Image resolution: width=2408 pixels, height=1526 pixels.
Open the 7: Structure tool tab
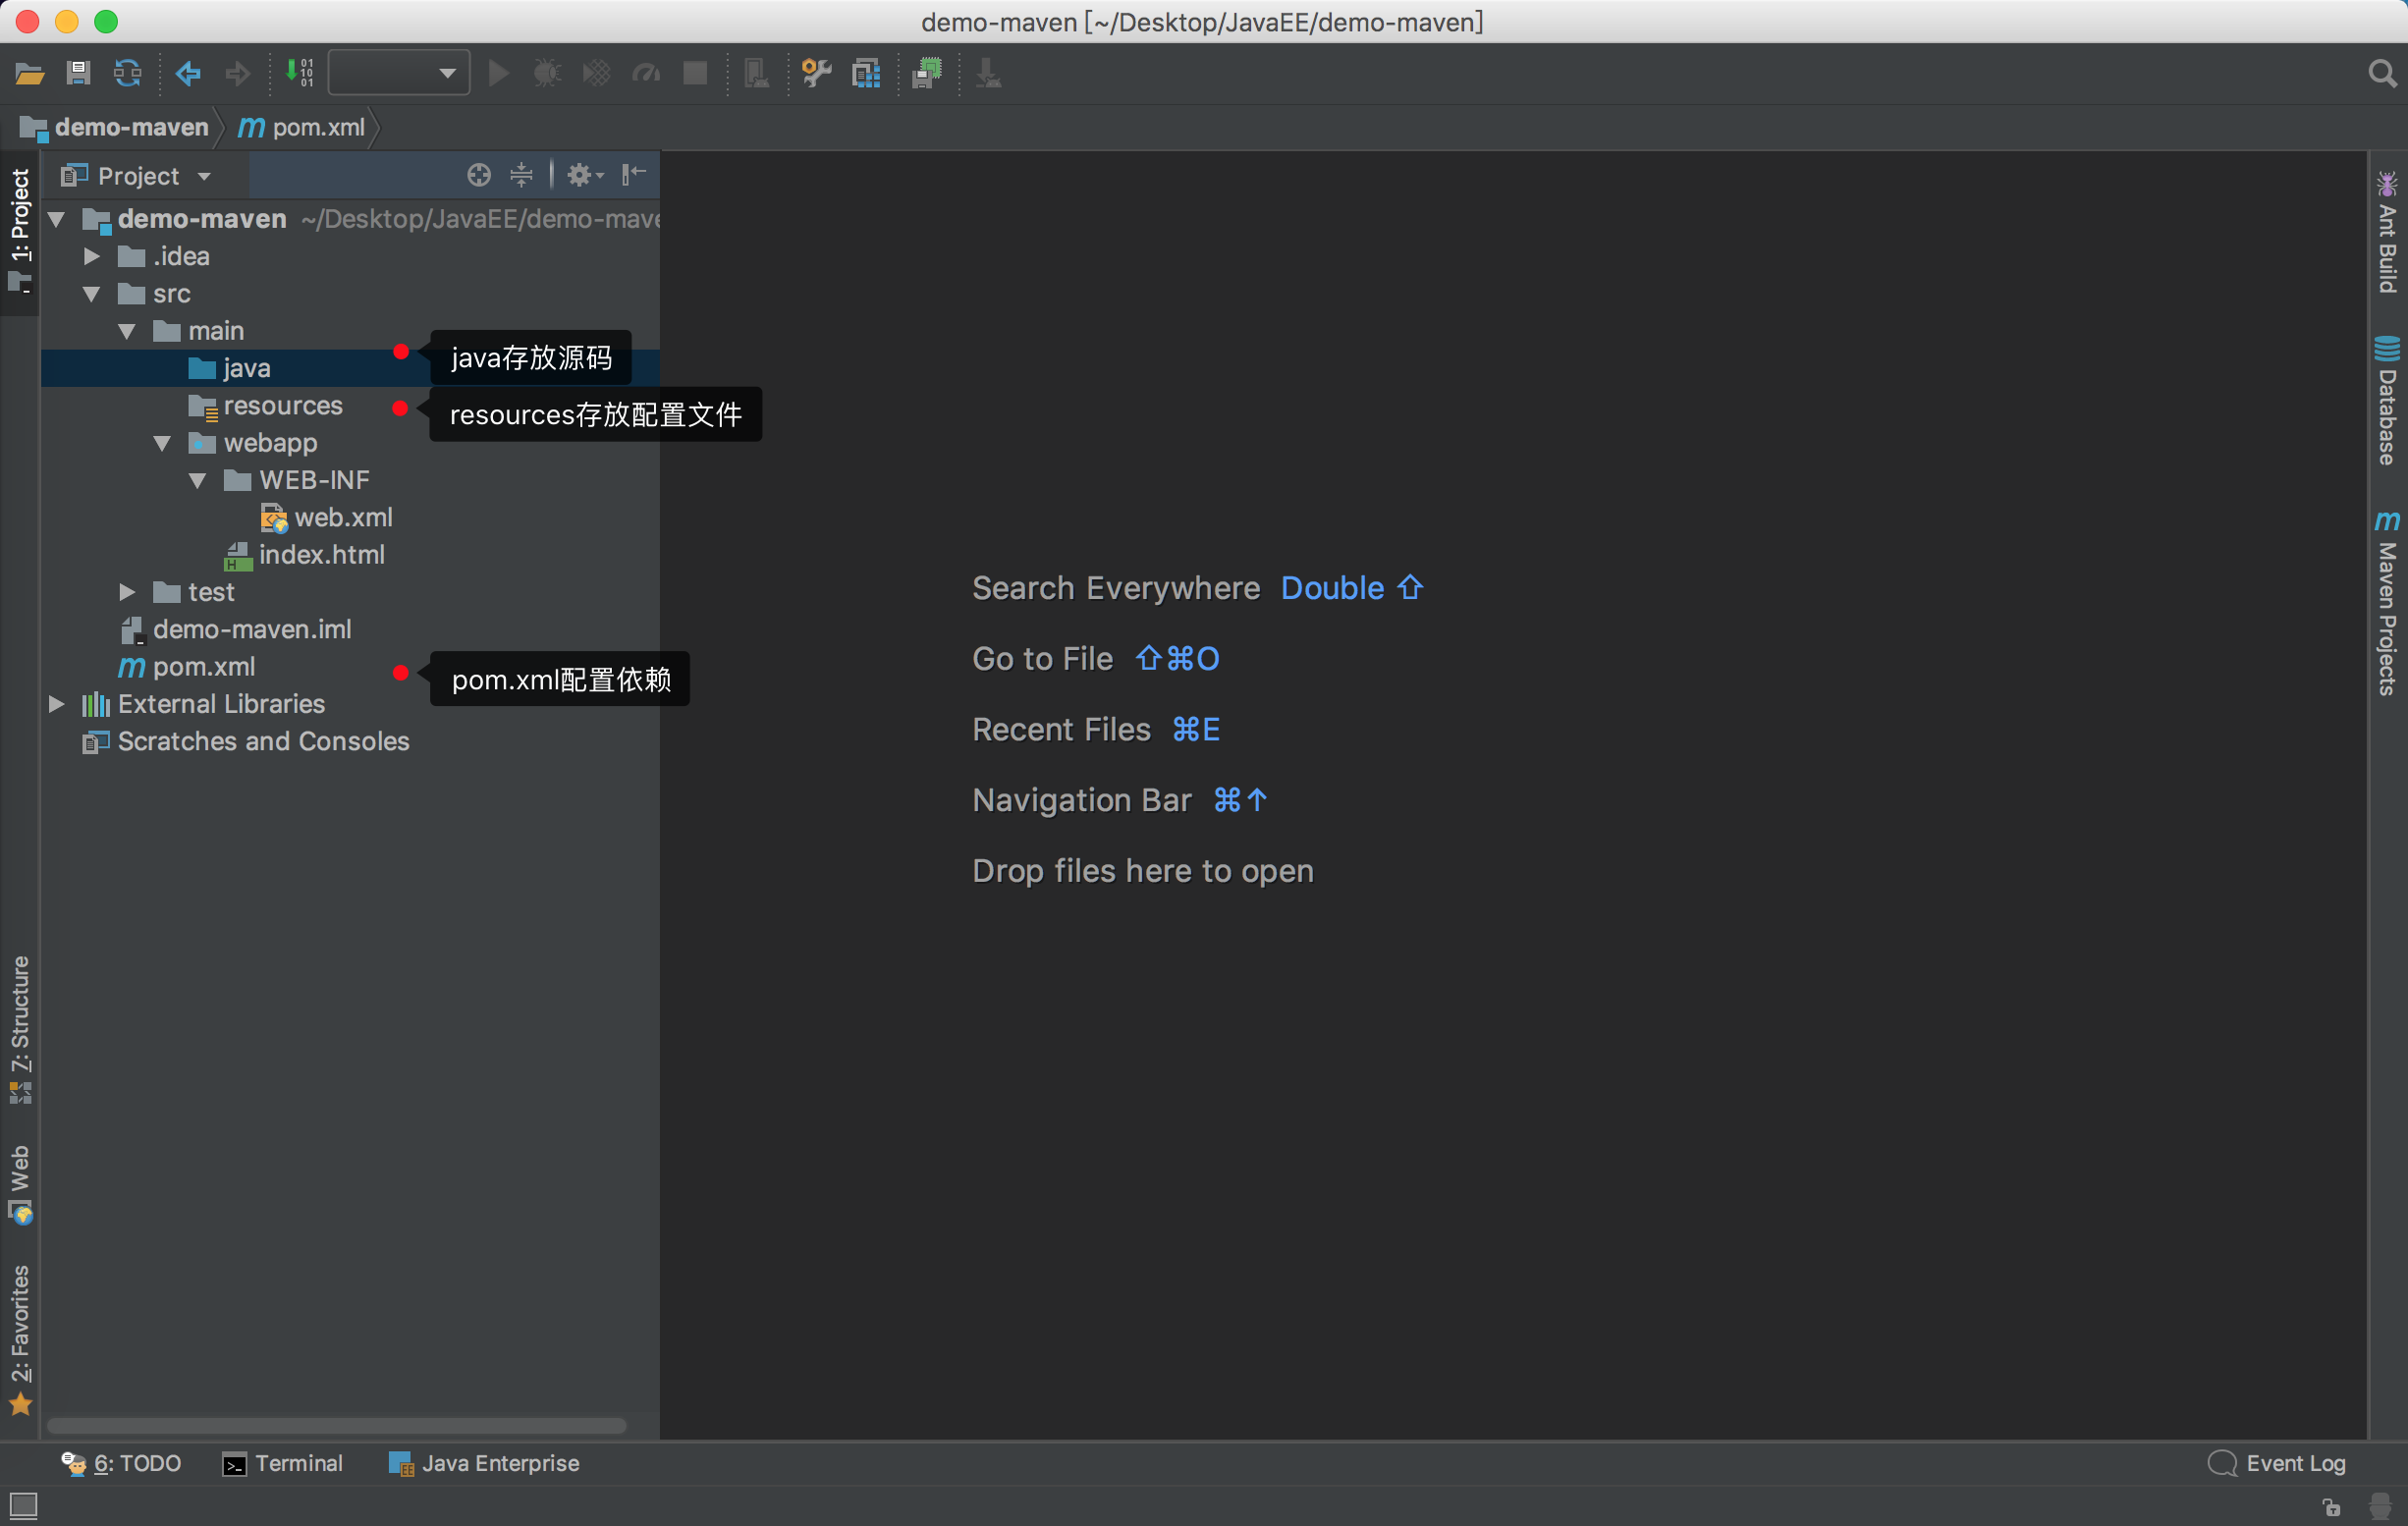point(20,1029)
